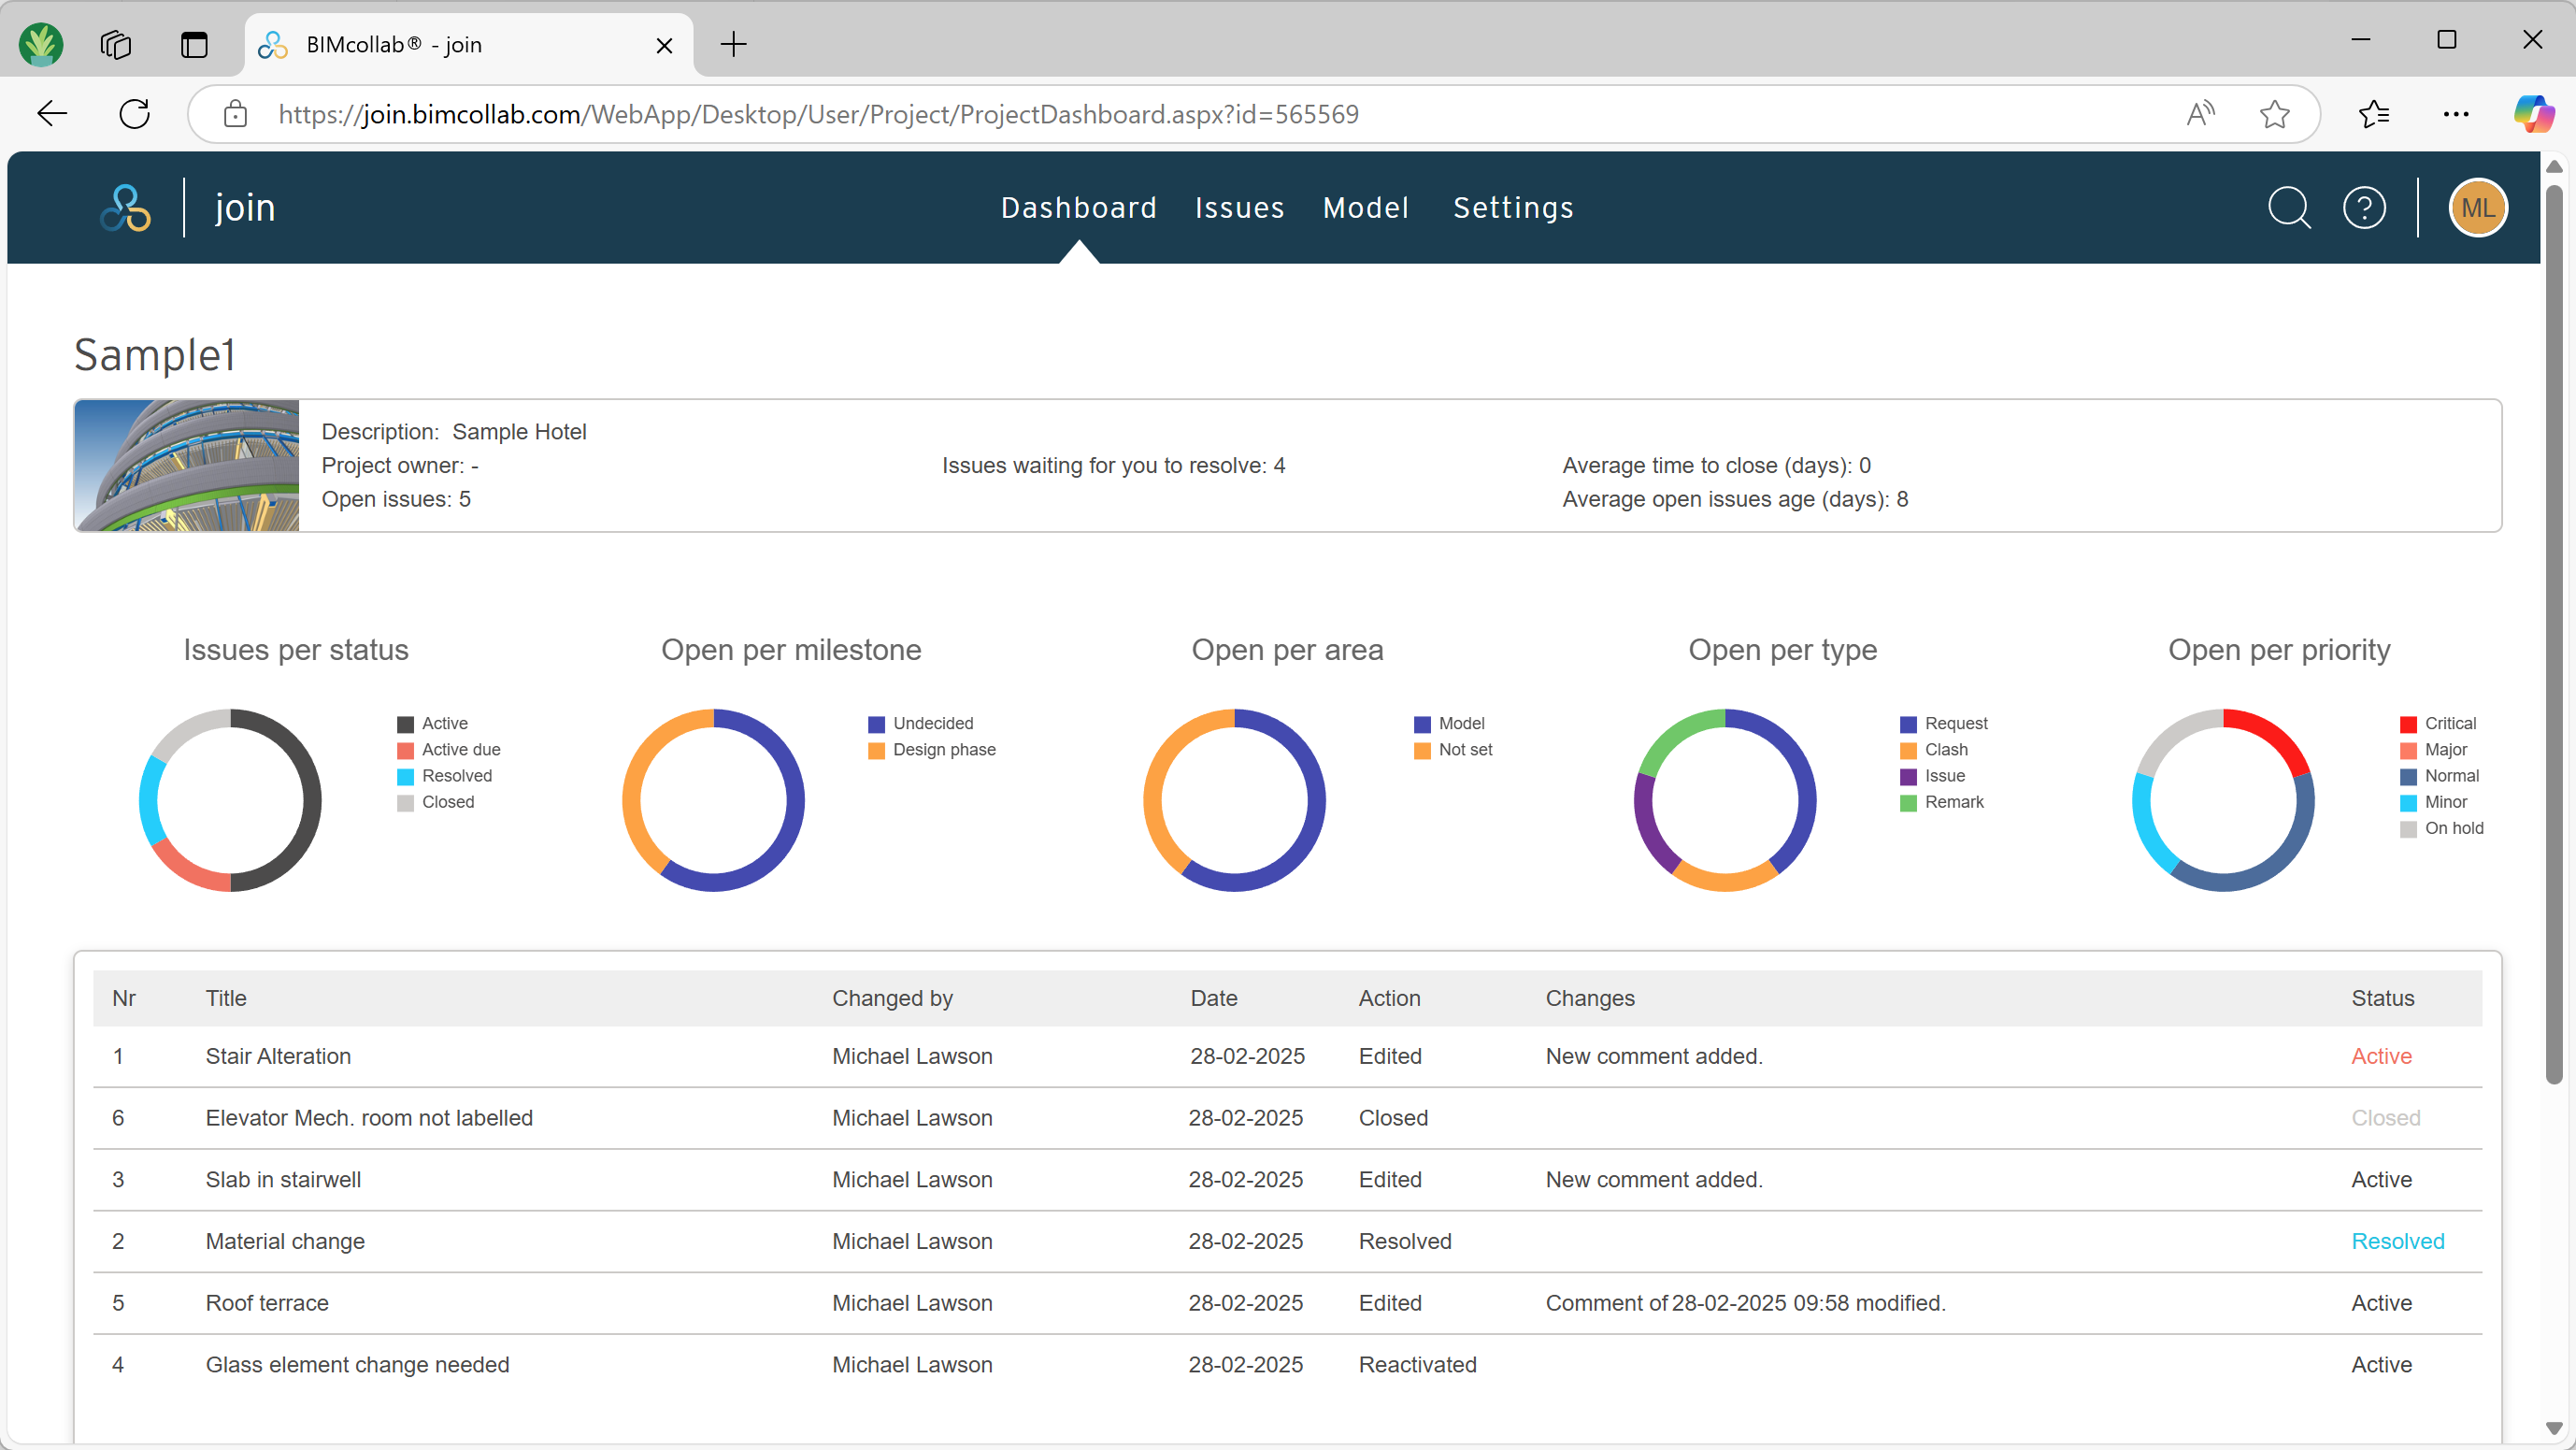The height and width of the screenshot is (1450, 2576).
Task: View site information via the lock icon
Action: pos(235,113)
